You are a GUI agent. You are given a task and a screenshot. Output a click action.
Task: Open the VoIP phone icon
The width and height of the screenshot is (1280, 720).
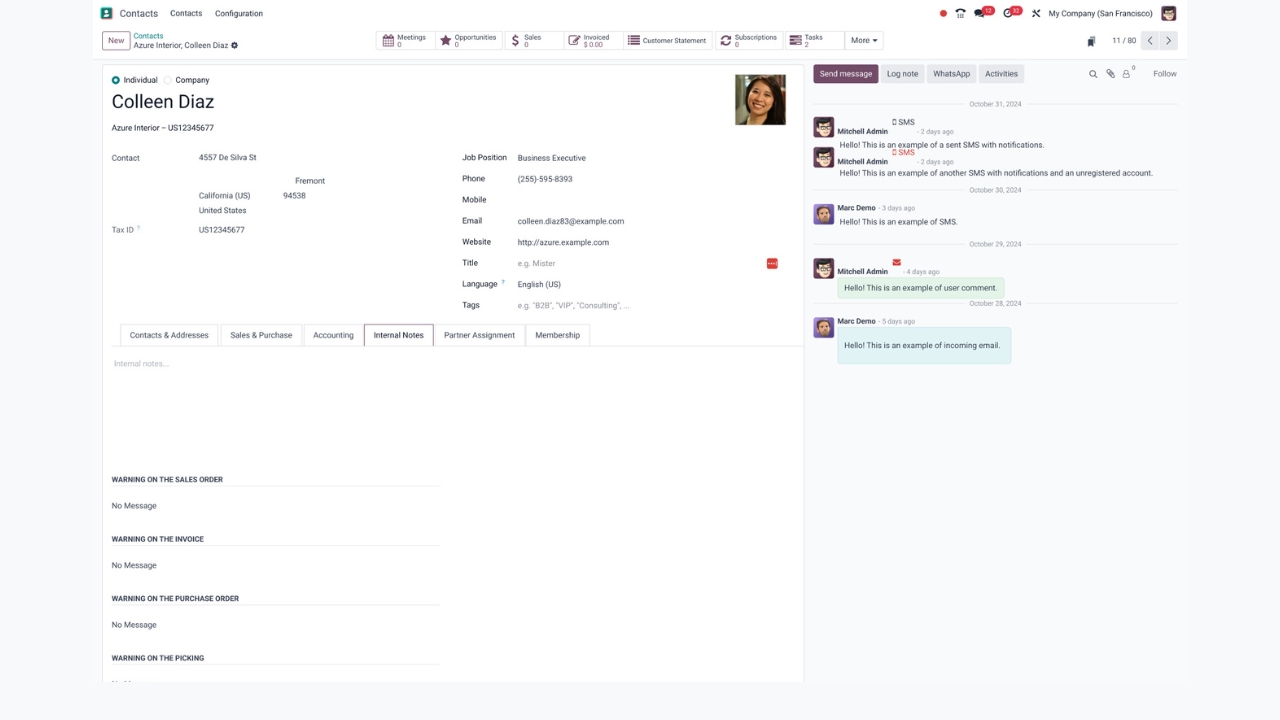(960, 14)
